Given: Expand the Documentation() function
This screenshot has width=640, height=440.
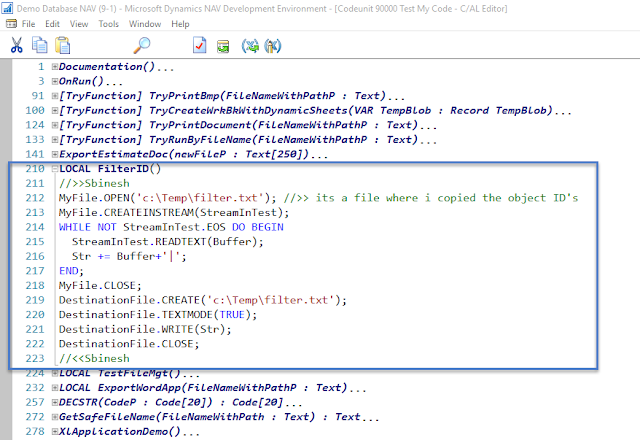Looking at the screenshot, I should pos(55,67).
